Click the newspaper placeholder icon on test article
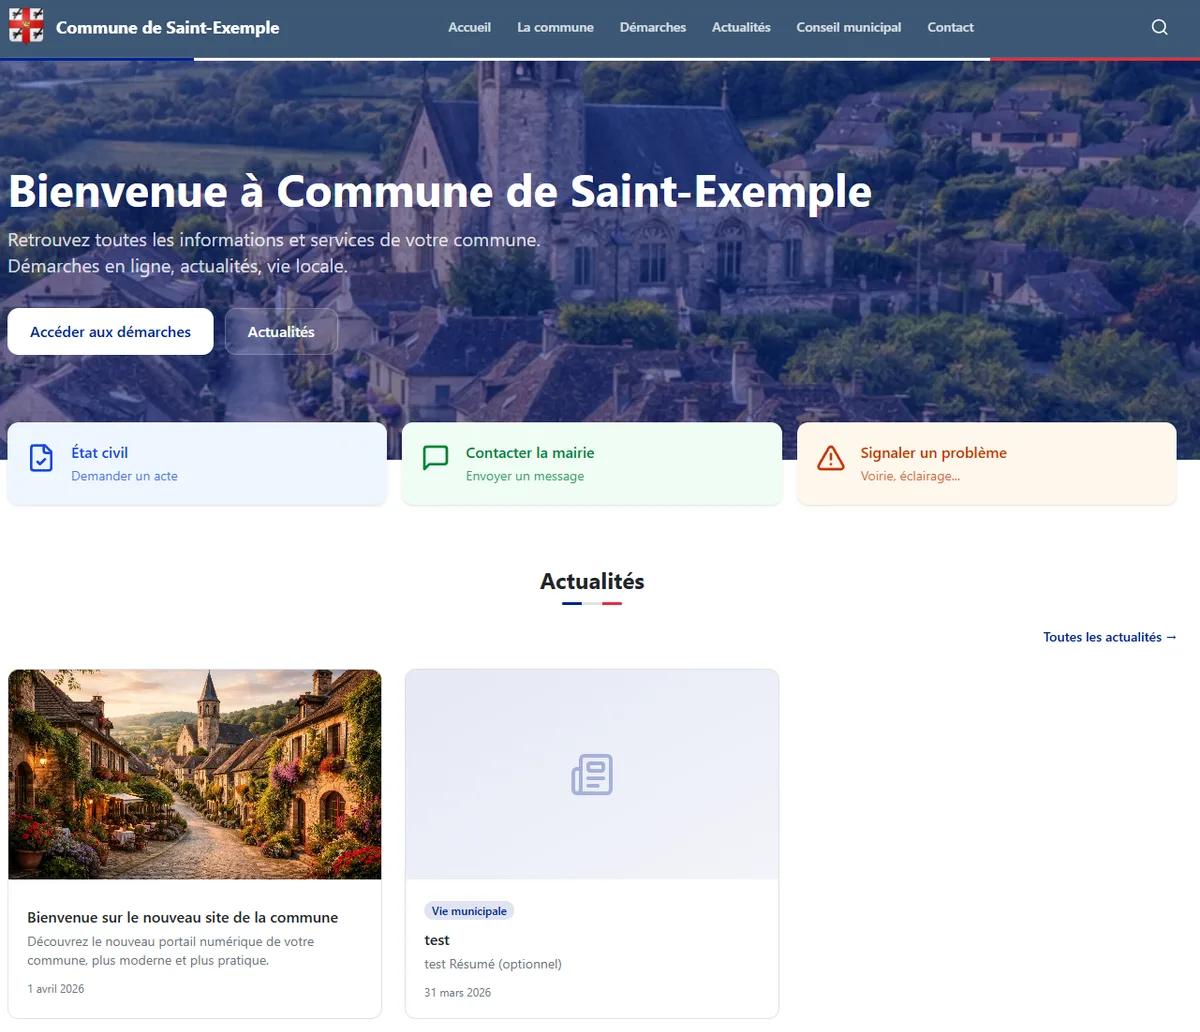Screen dimensions: 1200x1032 pos(592,775)
